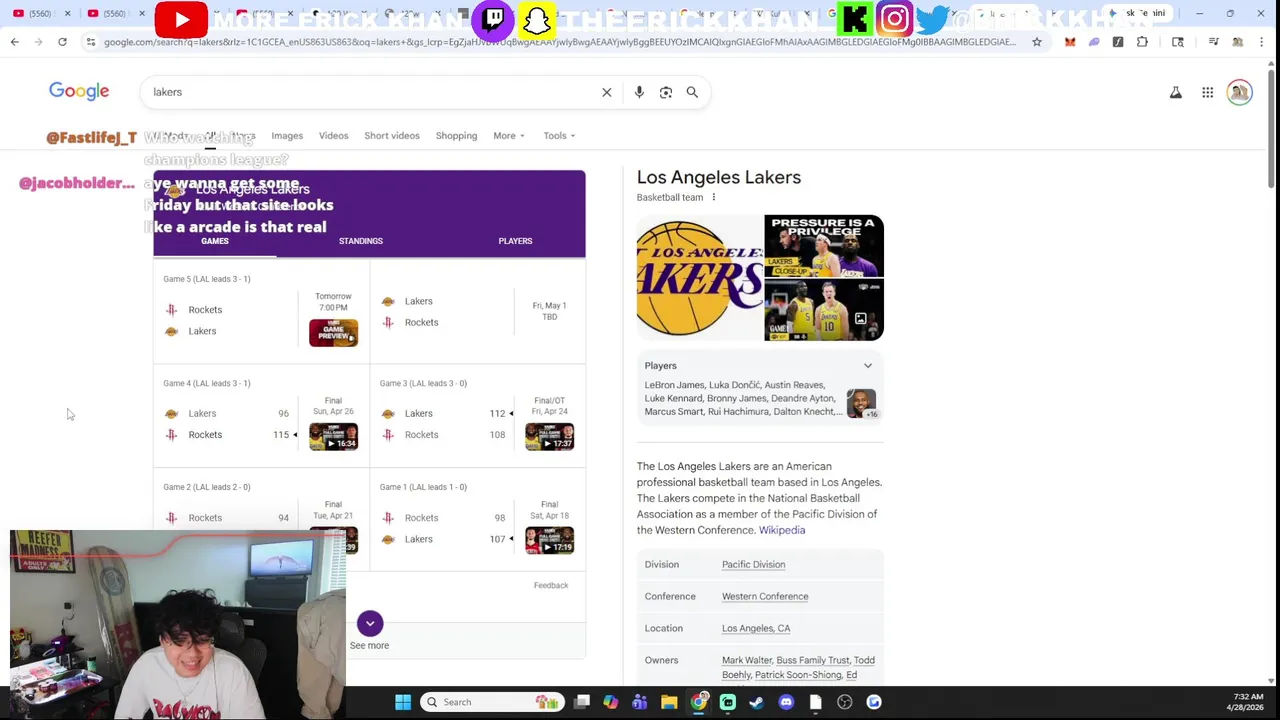Screen dimensions: 1280x720
Task: Expand the Players section in knowledge panel
Action: 868,366
